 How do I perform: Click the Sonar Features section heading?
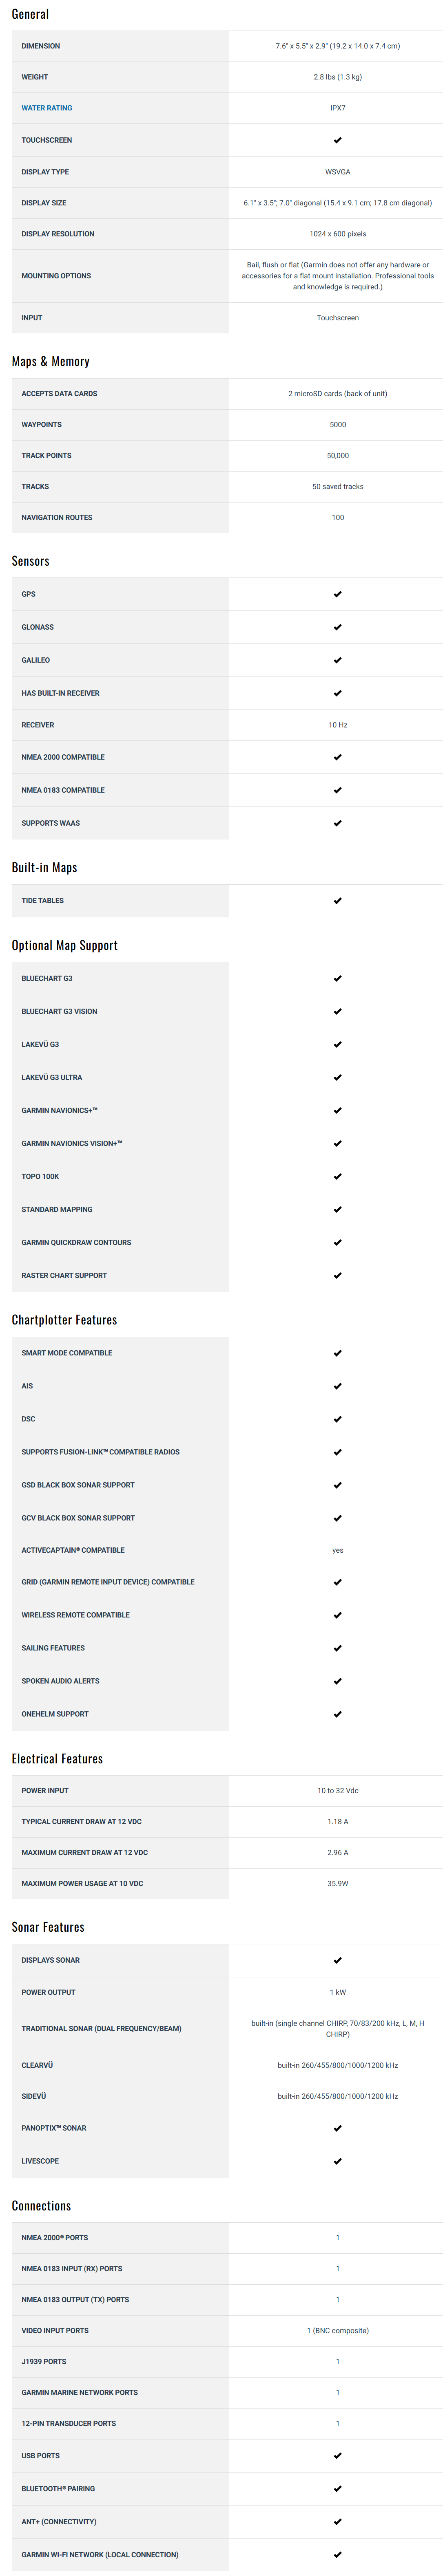(48, 1927)
